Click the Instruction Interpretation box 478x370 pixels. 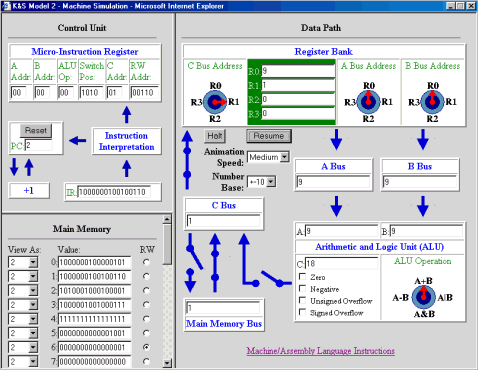(127, 141)
